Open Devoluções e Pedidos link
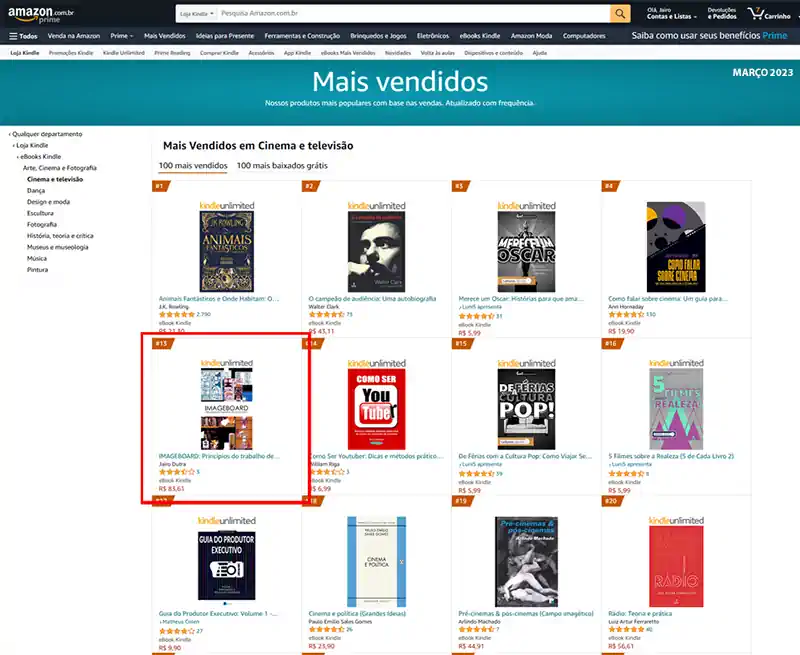Screen dimensions: 800x655 (x=722, y=13)
